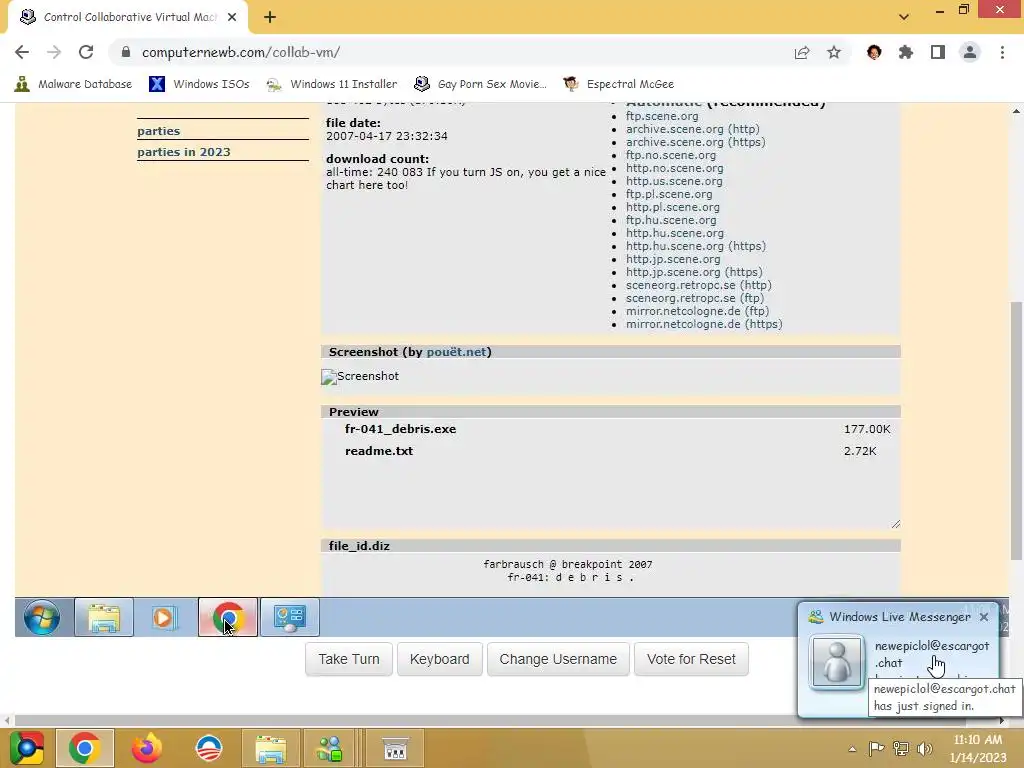Screen dimensions: 1024x768
Task: Click the mirror.netcologne.de (https) mirror
Action: point(704,324)
